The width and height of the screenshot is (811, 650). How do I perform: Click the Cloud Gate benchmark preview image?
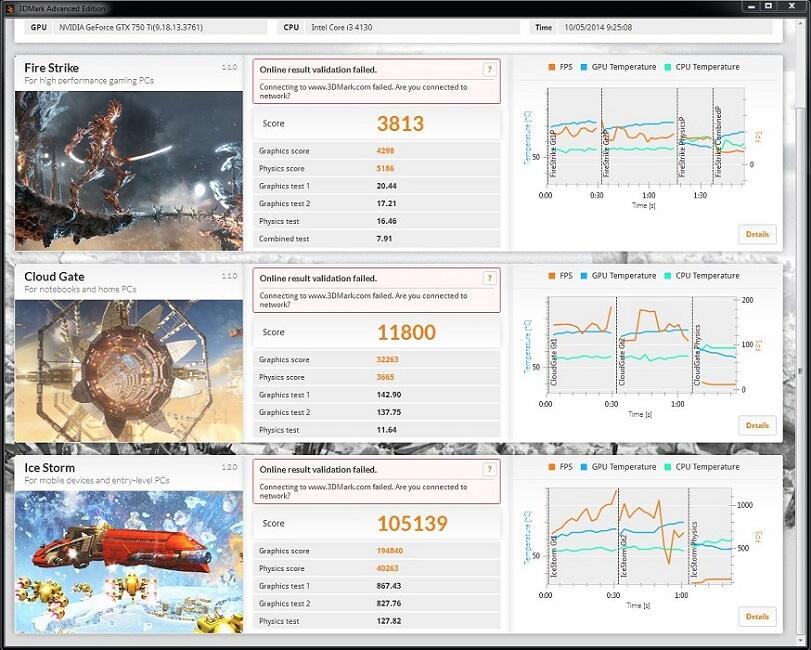tap(129, 371)
